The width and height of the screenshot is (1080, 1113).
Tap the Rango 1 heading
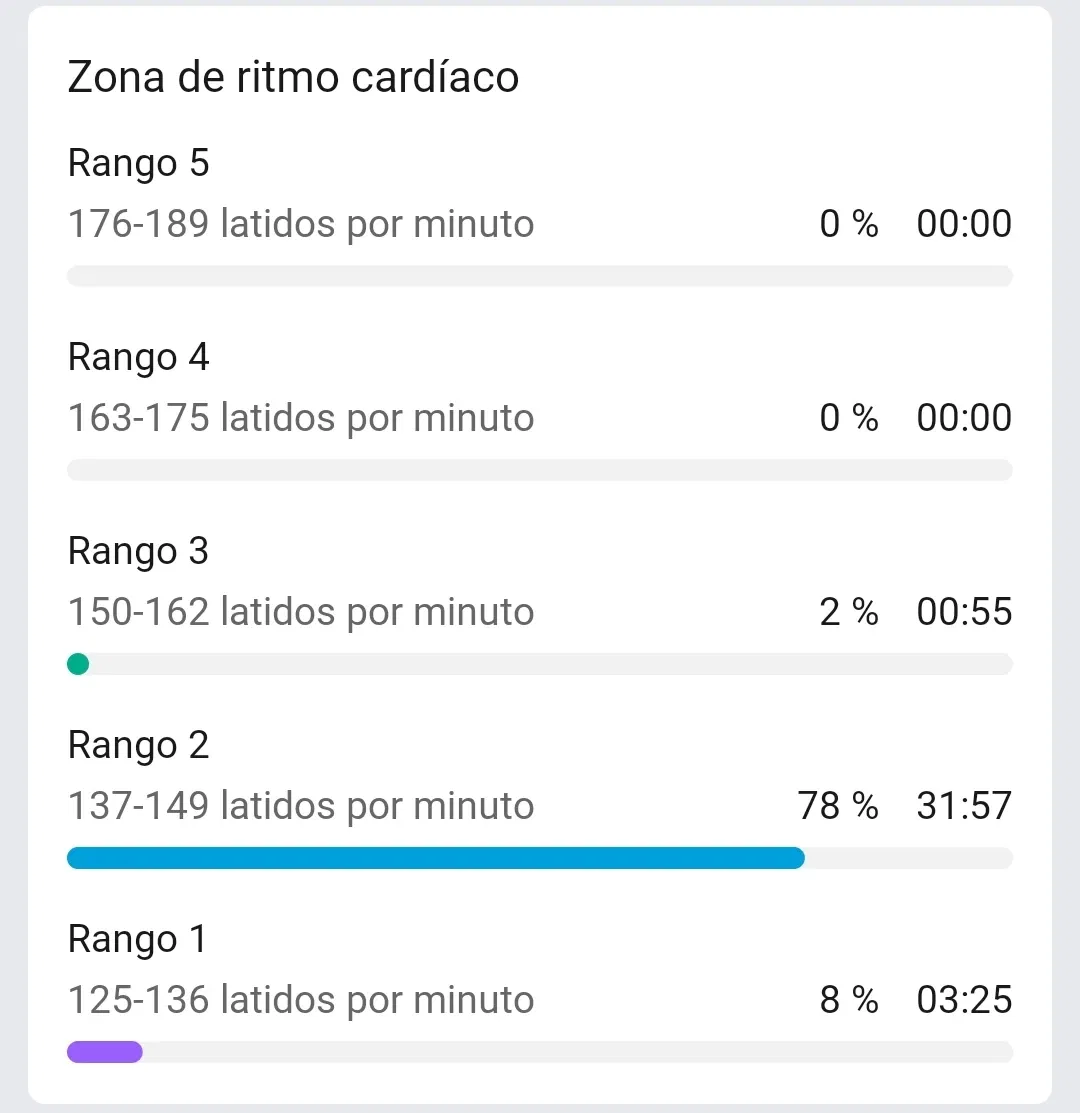(137, 939)
